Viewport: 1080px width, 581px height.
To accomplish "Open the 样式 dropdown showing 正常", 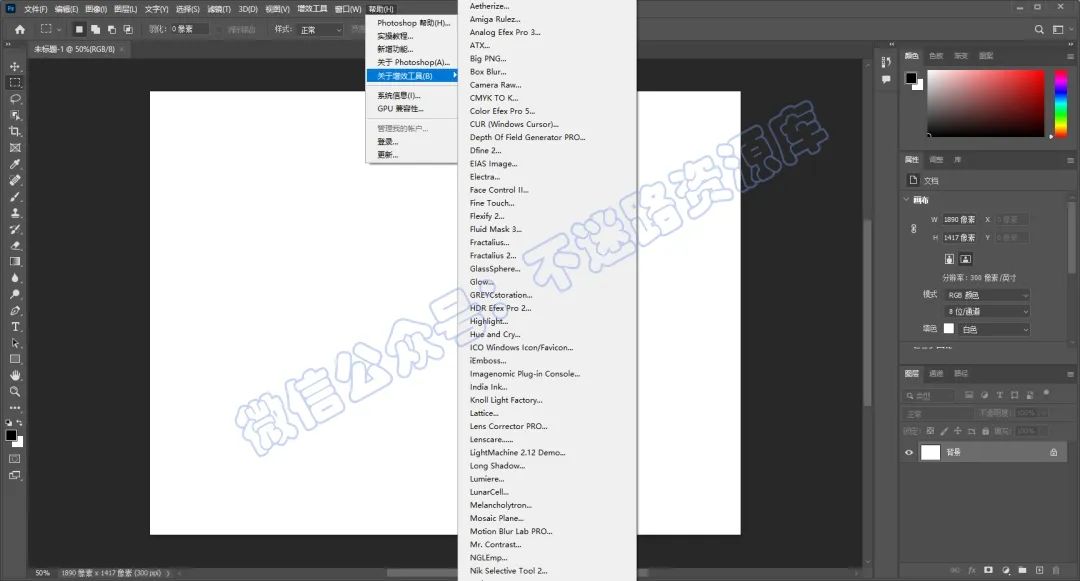I will click(320, 30).
